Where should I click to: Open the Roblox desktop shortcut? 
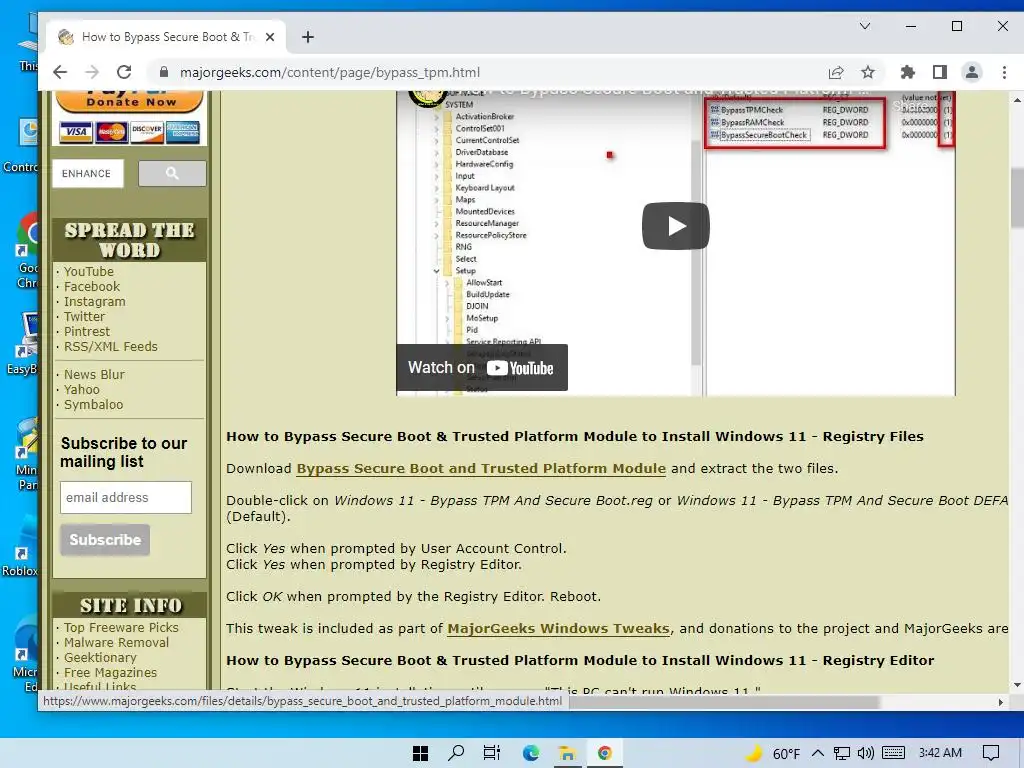tap(20, 549)
